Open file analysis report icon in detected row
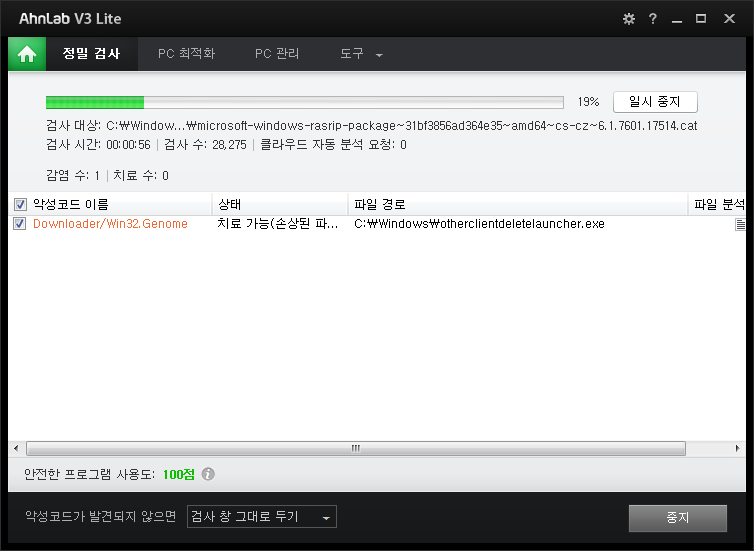 click(740, 225)
